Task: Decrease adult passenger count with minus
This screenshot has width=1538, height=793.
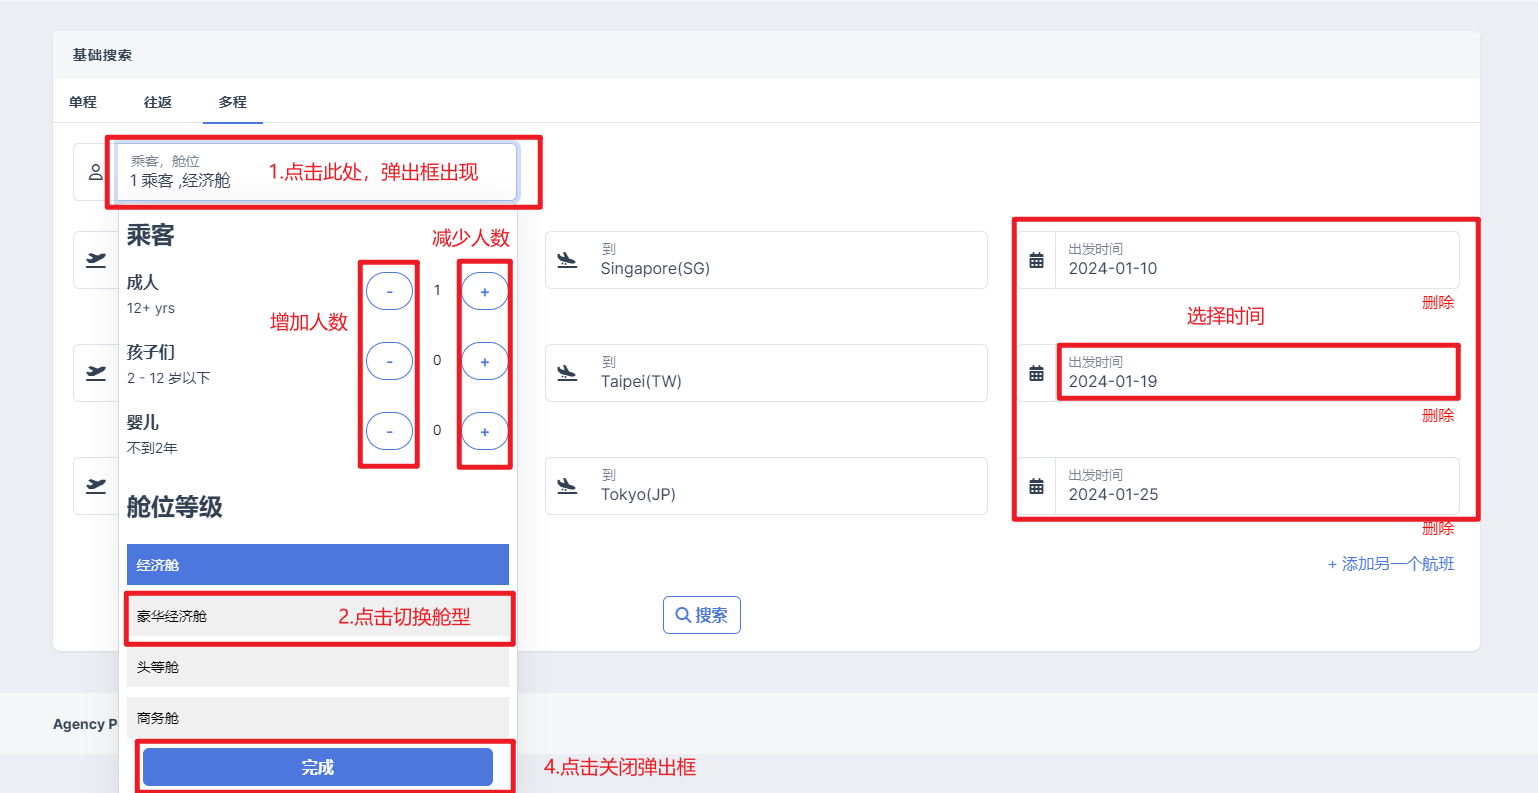Action: pos(389,292)
